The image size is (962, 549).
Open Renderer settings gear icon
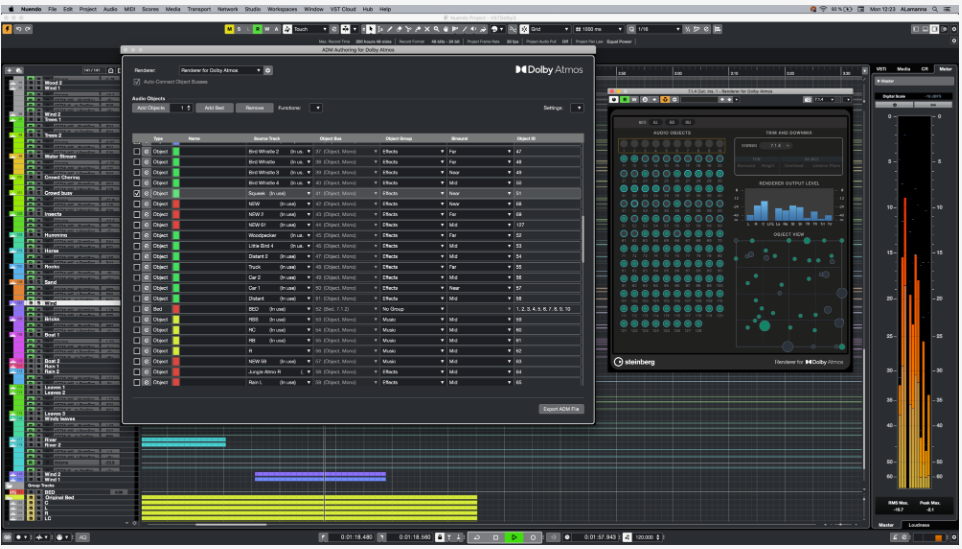268,71
